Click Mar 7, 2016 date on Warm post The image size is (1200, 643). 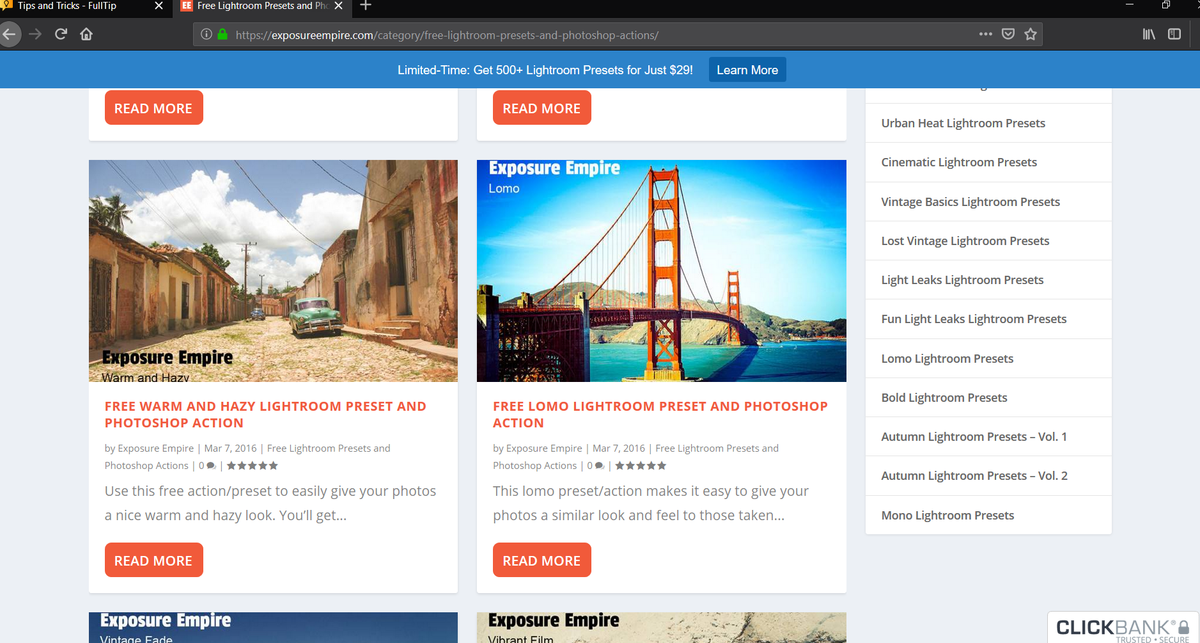(230, 448)
